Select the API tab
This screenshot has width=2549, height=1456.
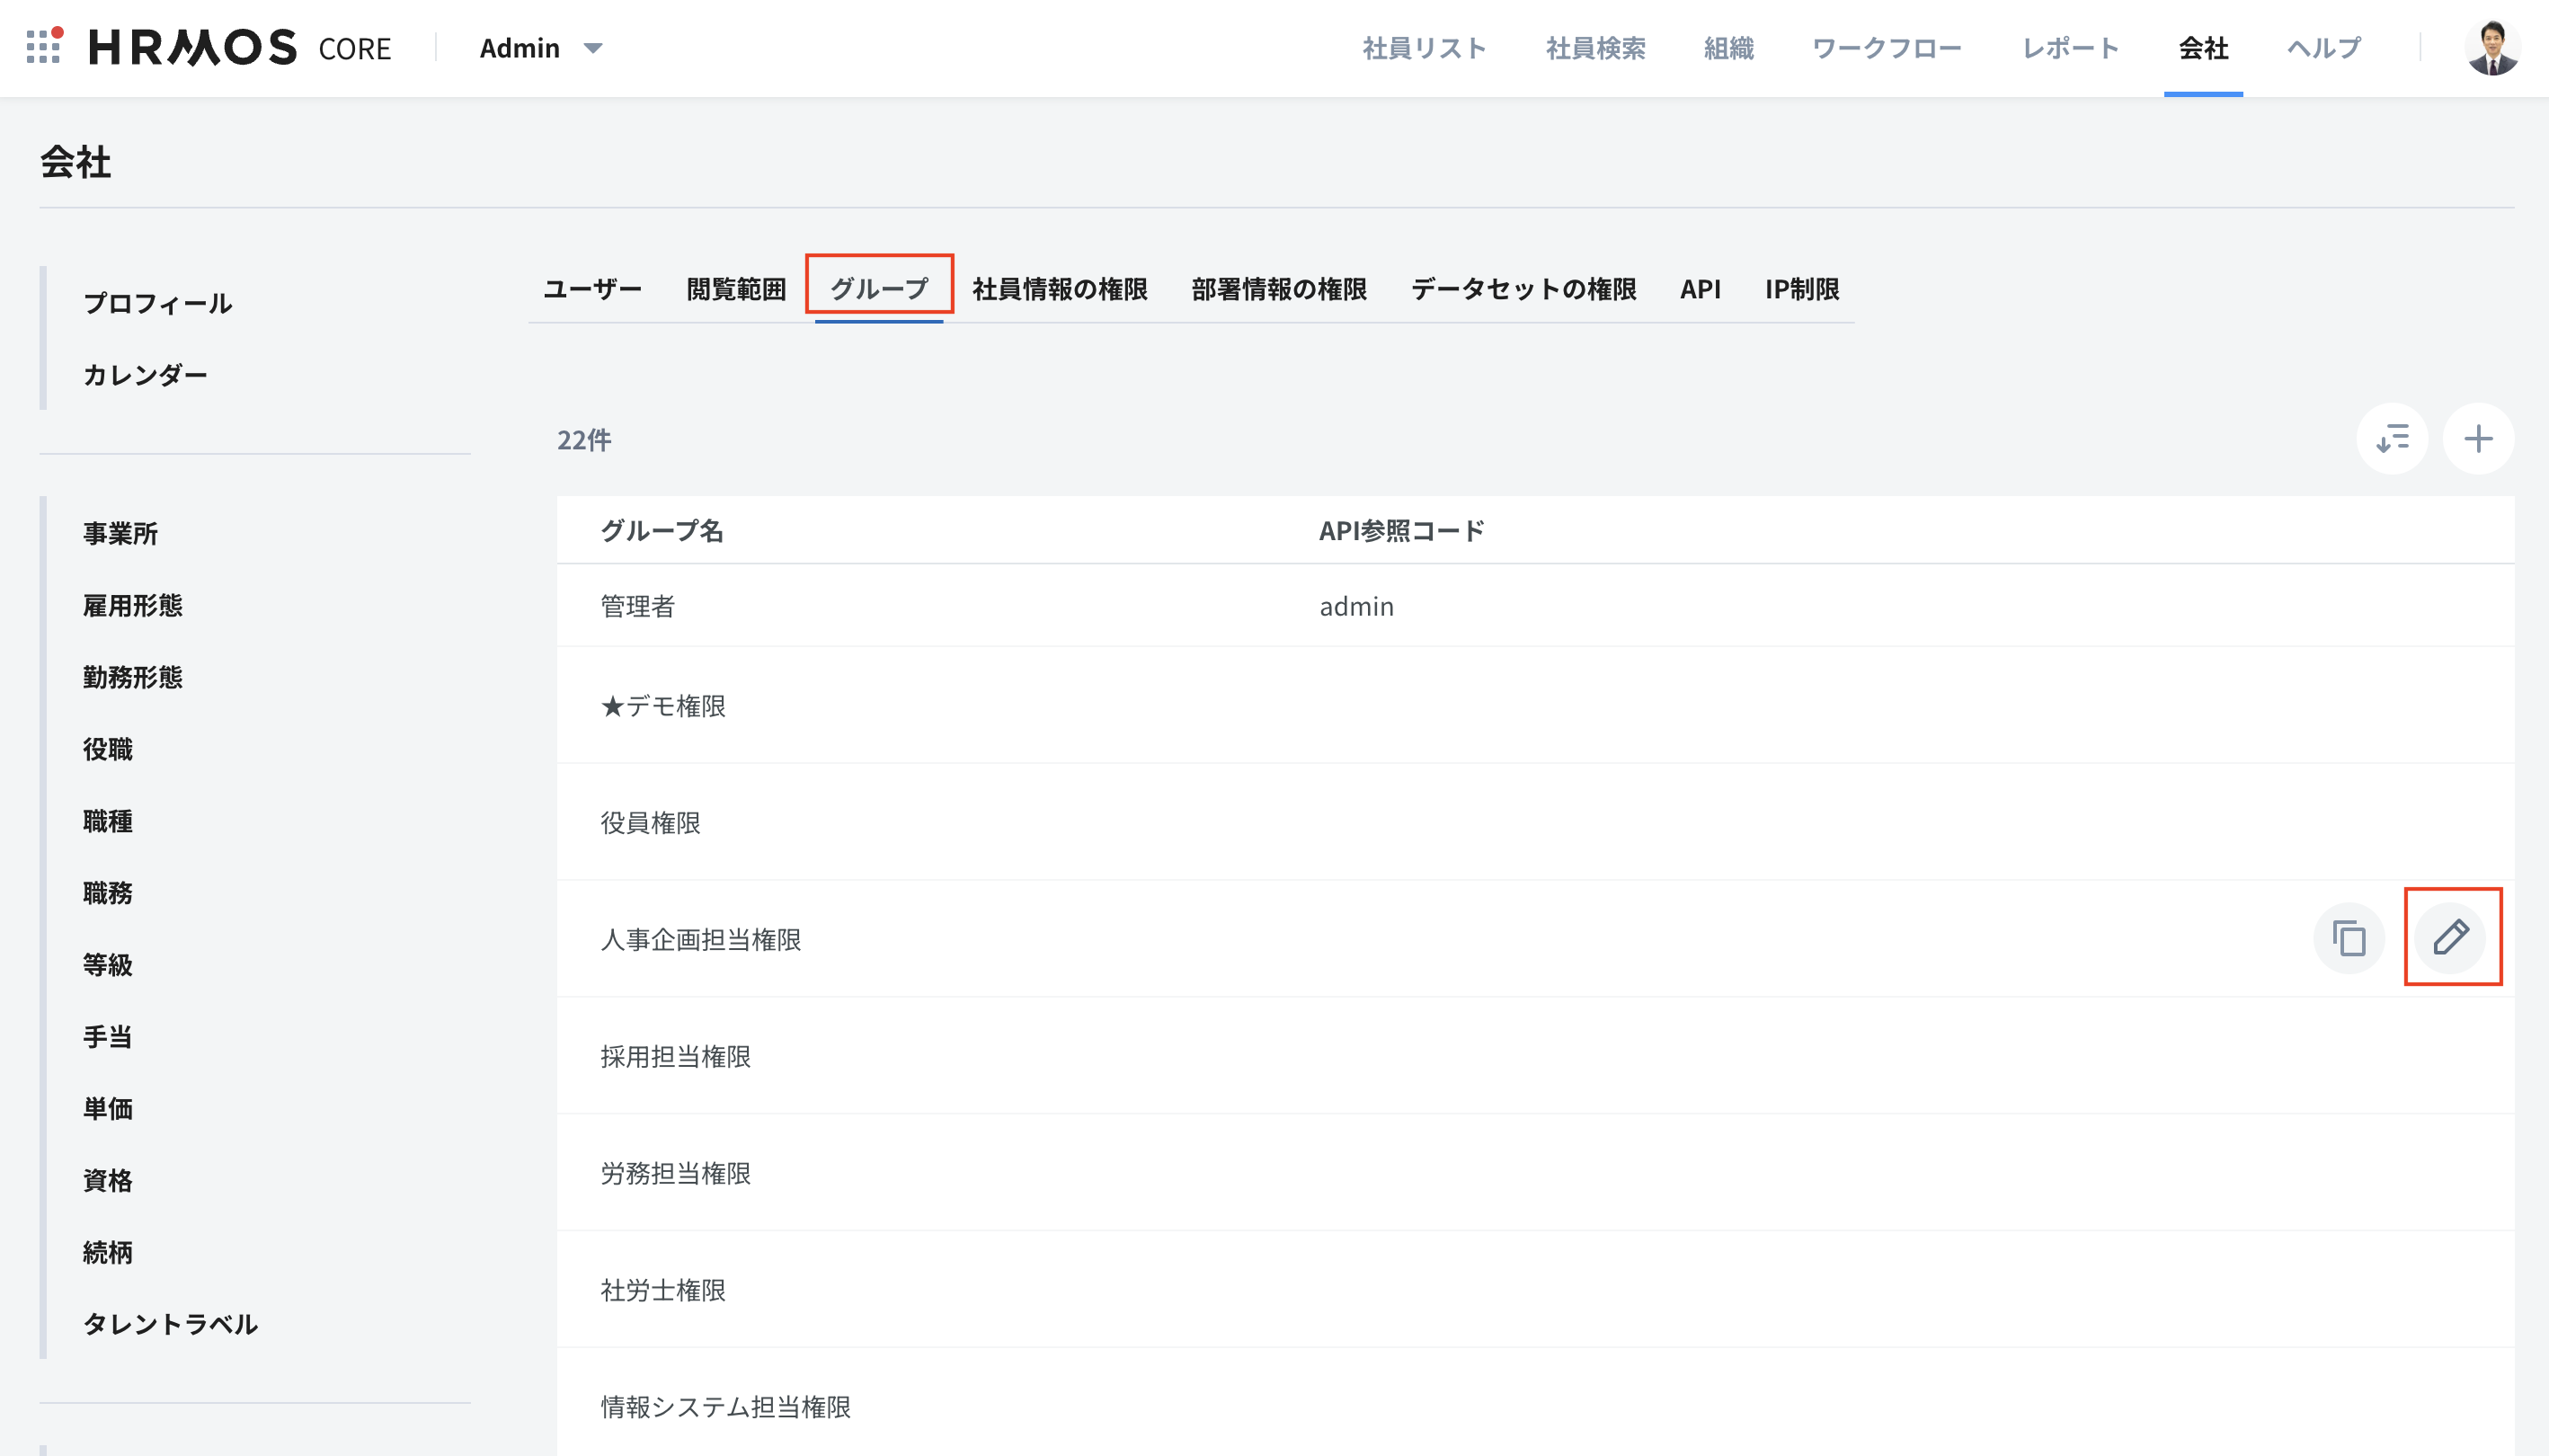[x=1699, y=289]
